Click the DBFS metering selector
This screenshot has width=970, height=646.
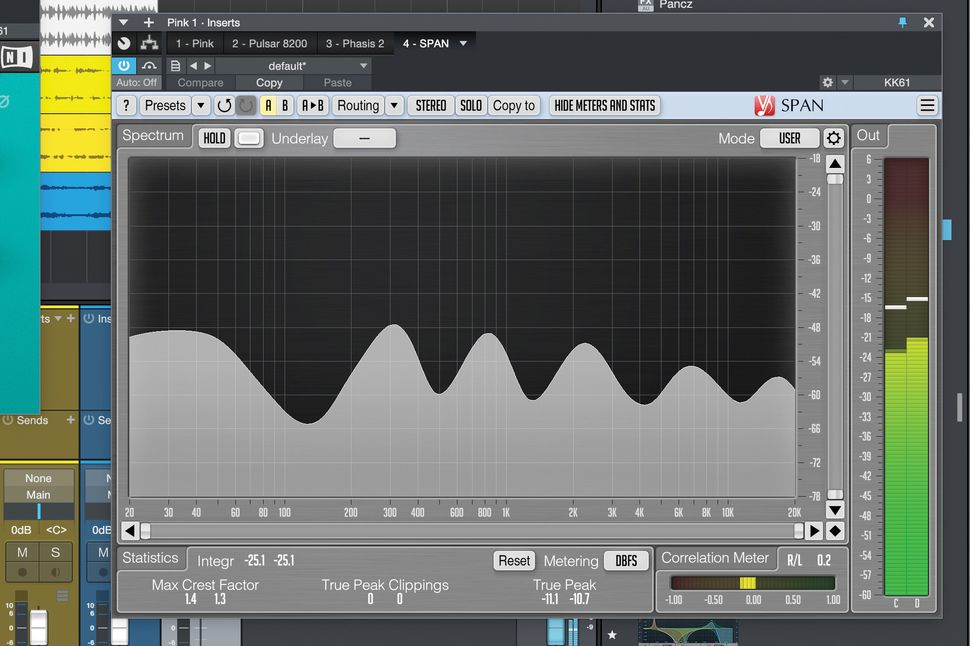tap(626, 561)
